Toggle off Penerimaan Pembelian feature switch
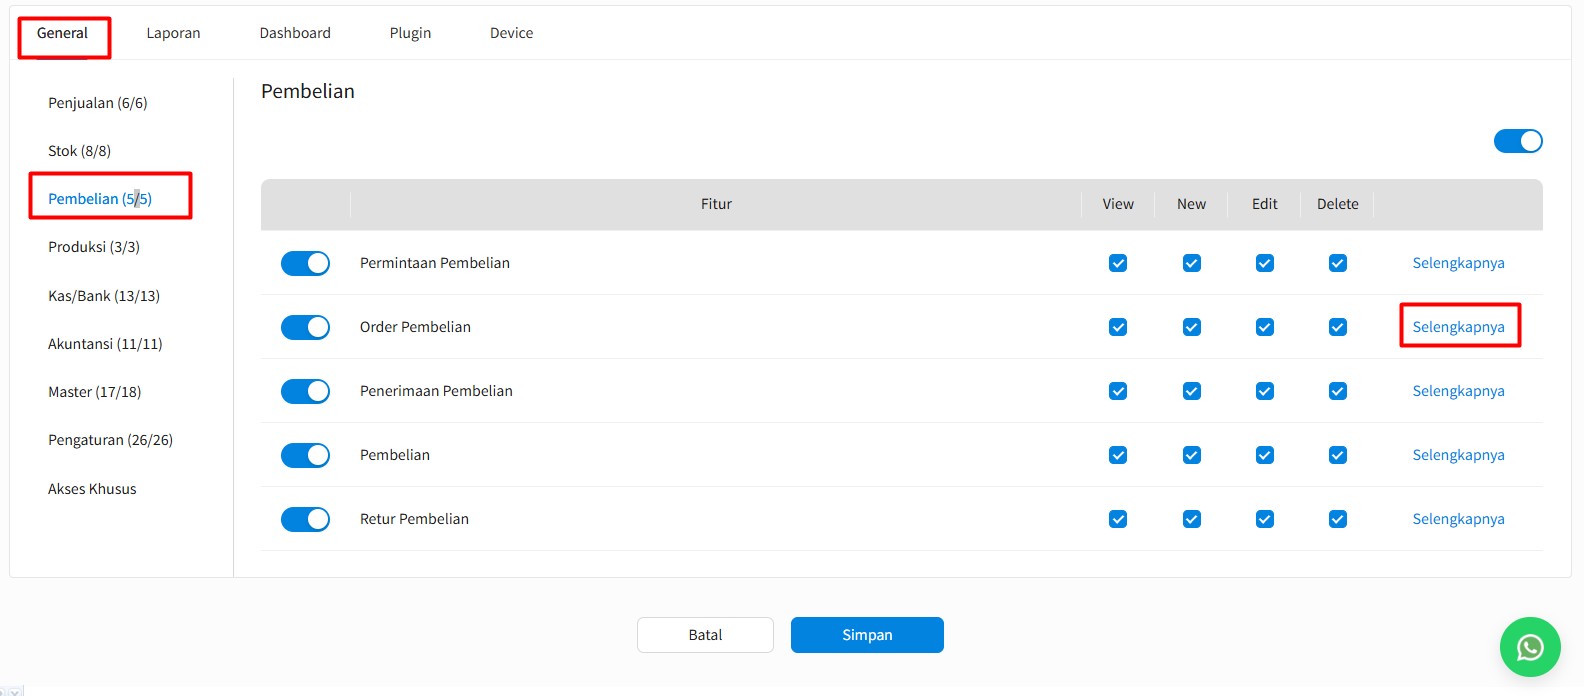Screen dimensions: 1584x696 pyautogui.click(x=305, y=391)
